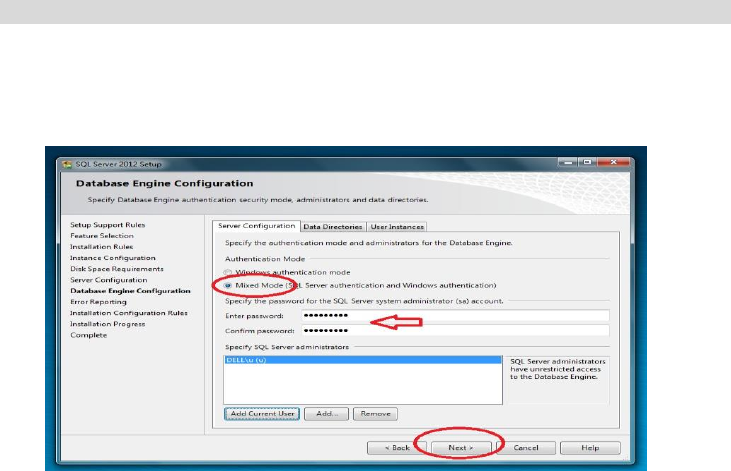Select Windows authentication mode radio button
The image size is (731, 471).
(228, 272)
